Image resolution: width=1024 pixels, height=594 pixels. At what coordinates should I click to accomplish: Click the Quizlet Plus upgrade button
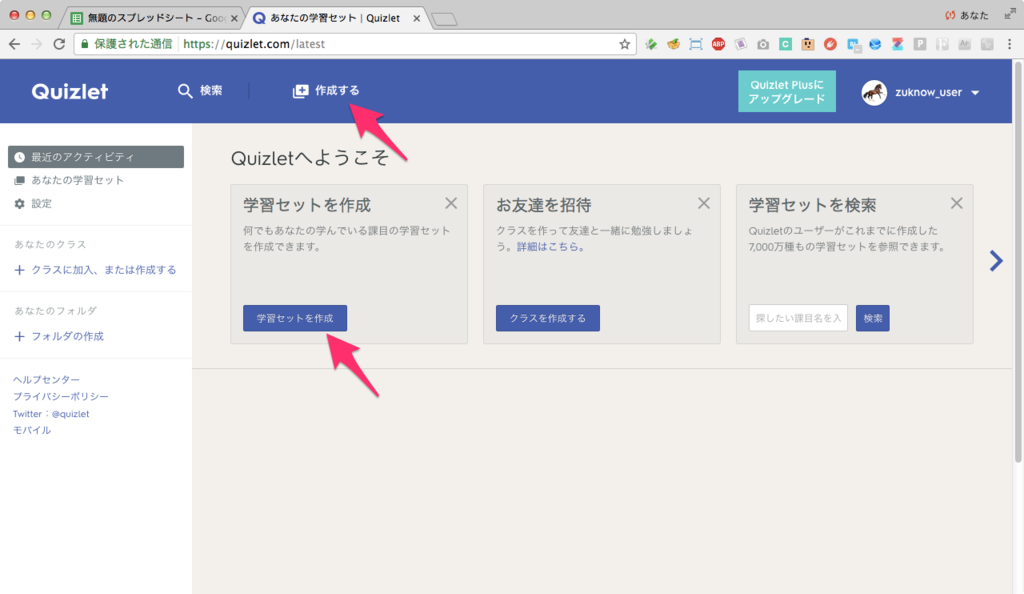click(787, 91)
